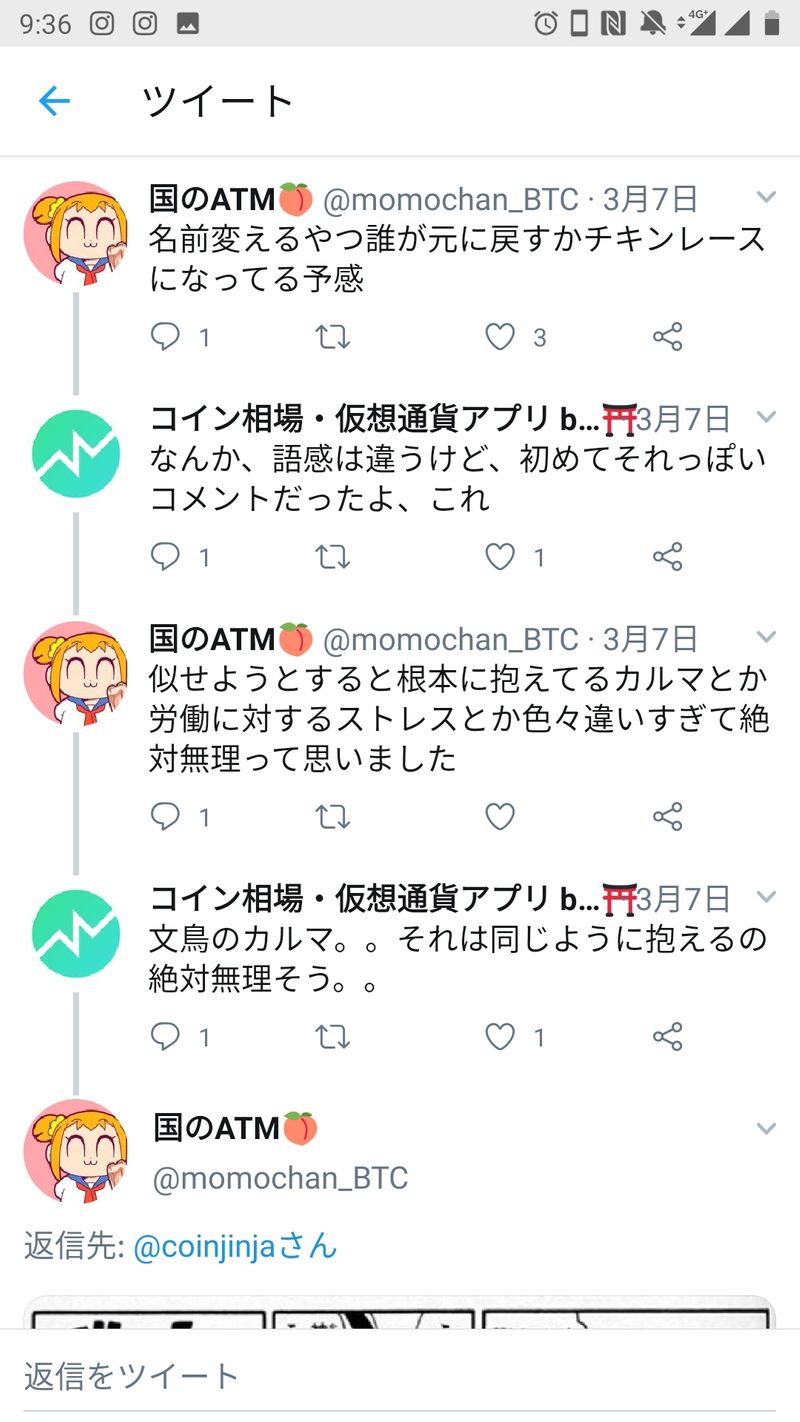Tap the back arrow in the header
Screen dimensions: 800x1422
pos(54,101)
